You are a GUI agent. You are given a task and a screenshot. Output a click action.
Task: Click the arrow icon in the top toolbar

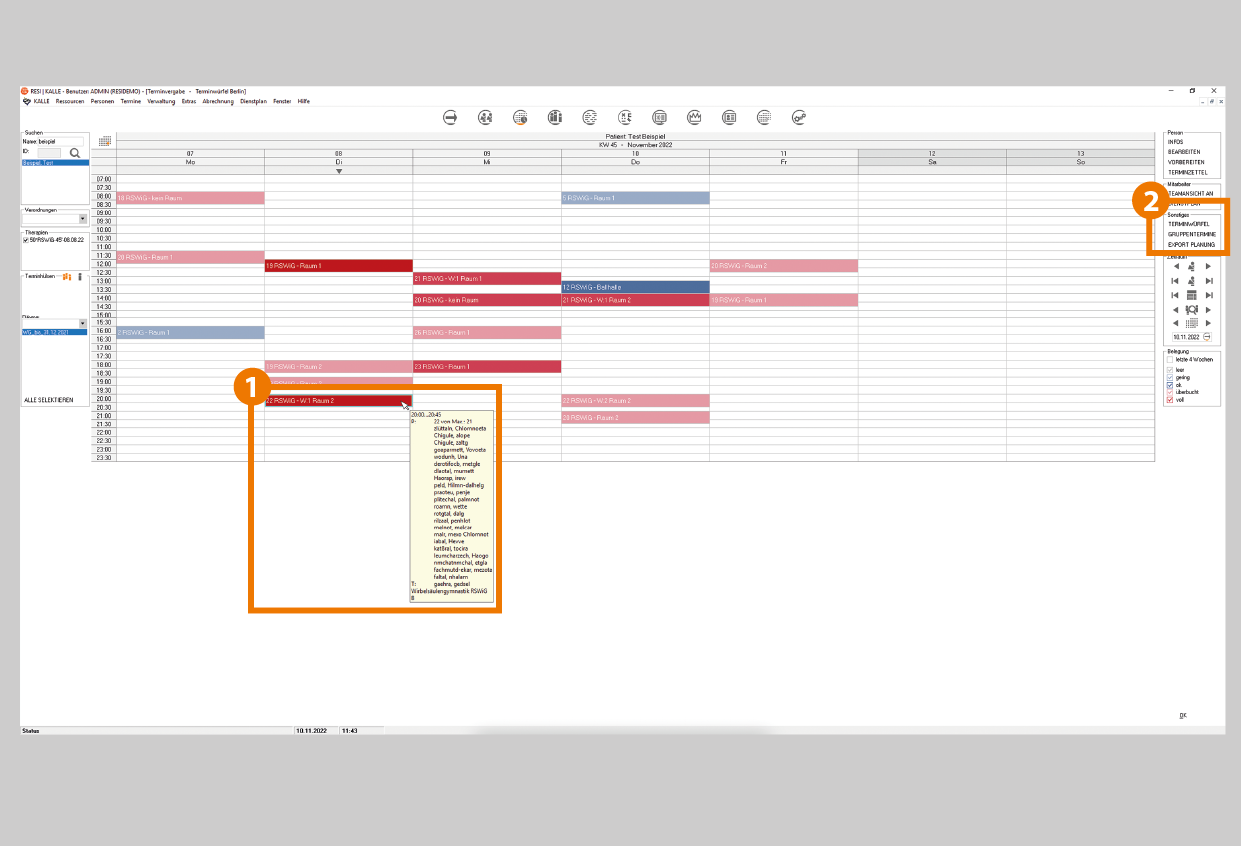(x=450, y=117)
